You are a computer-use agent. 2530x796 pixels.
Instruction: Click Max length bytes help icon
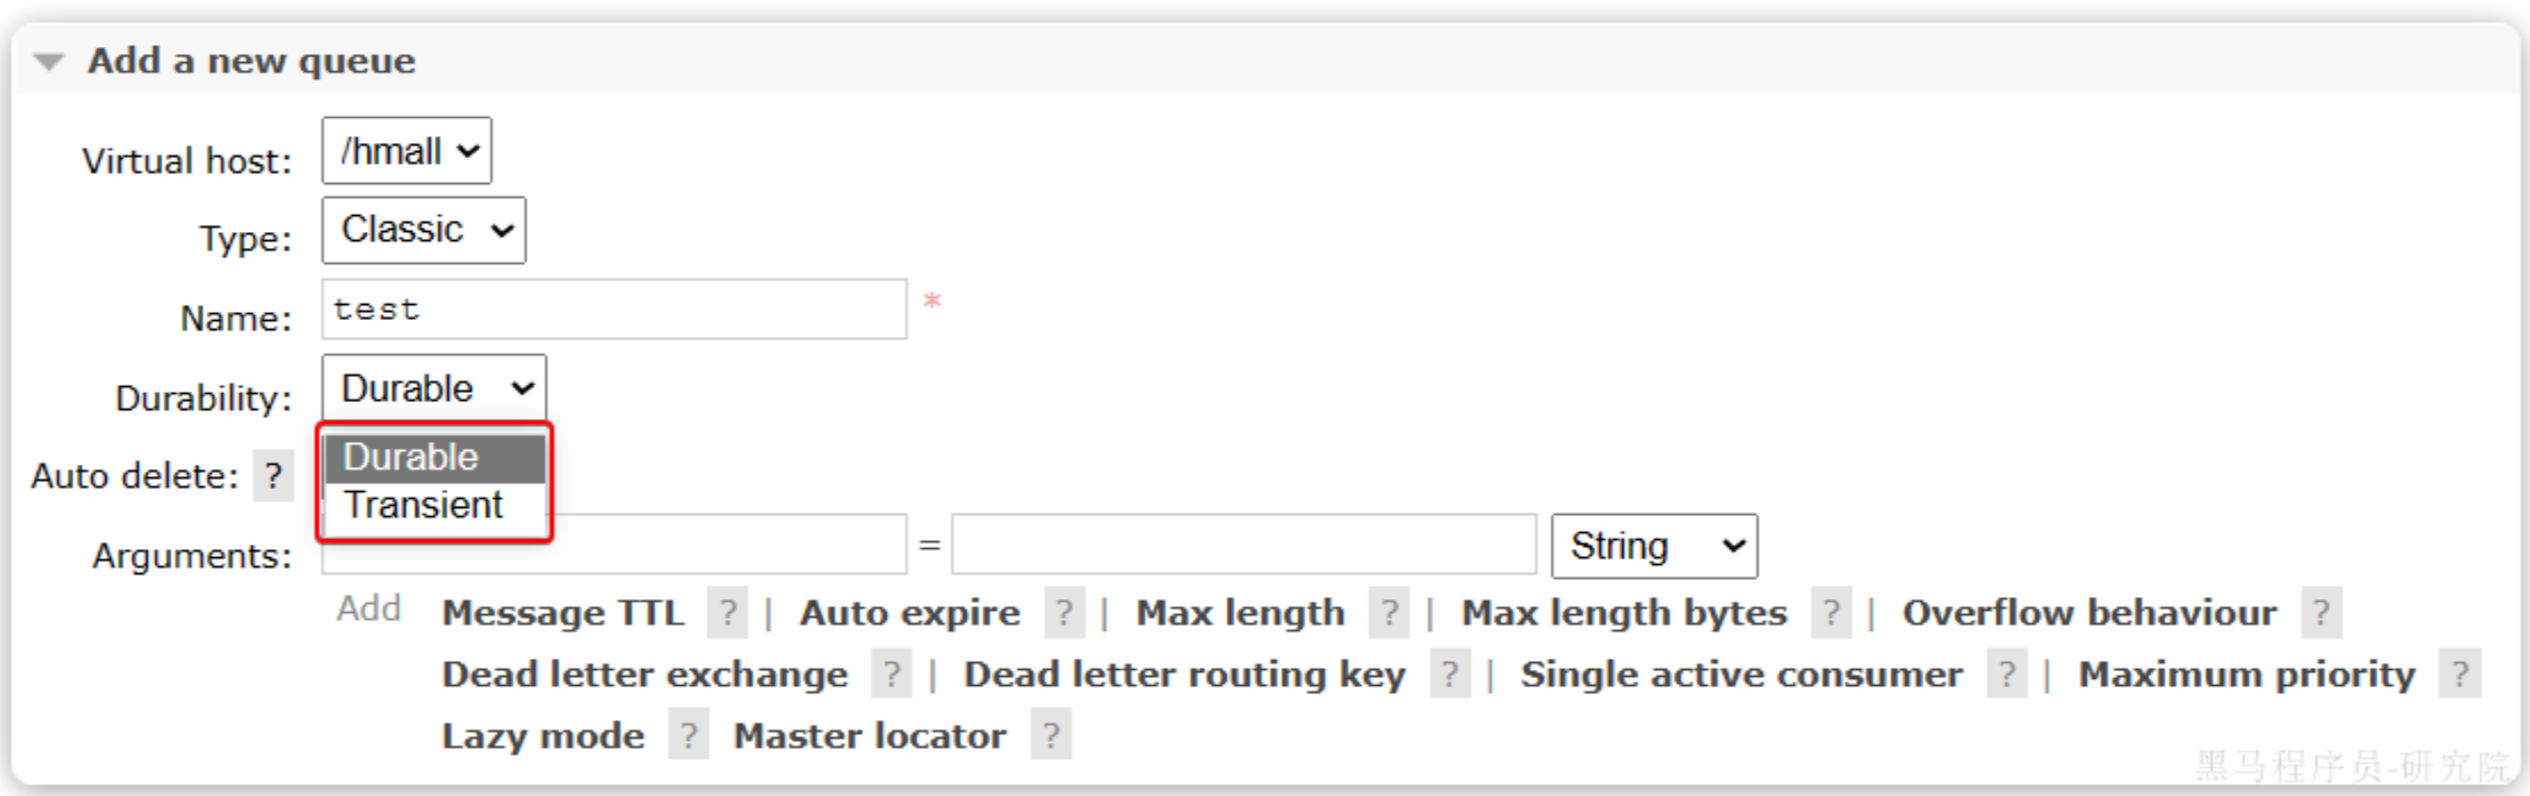1831,612
